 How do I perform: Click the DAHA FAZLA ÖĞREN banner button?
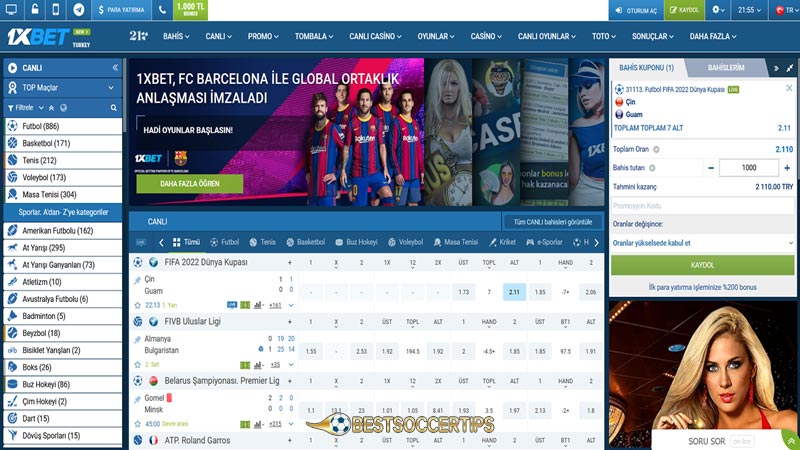(x=190, y=183)
